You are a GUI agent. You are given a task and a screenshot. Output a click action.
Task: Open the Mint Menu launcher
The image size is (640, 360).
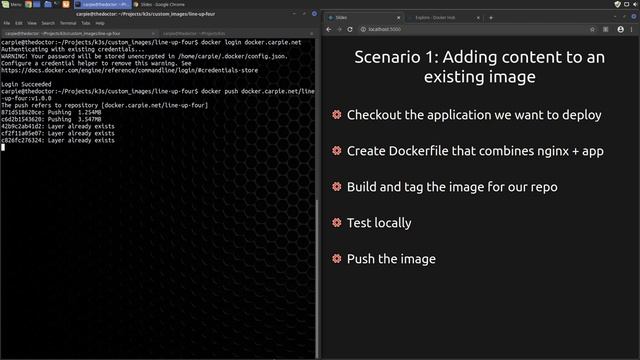click(11, 4)
